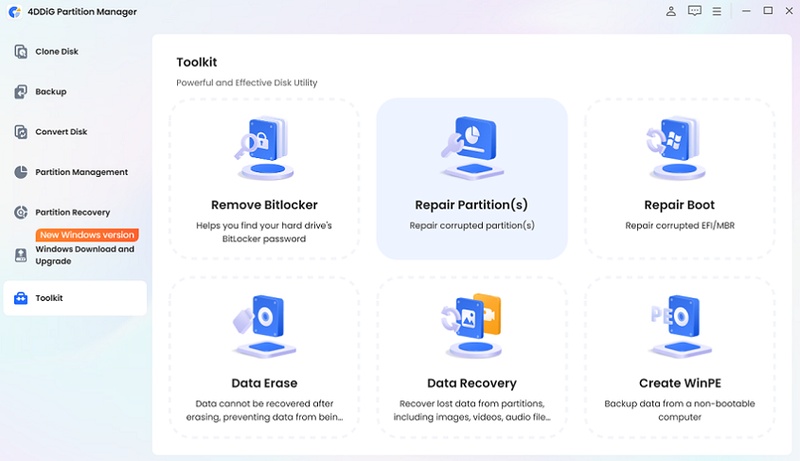Viewport: 800px width, 461px height.
Task: Click "Helps you find your hard drive's BitLocker password"
Action: coord(264,232)
